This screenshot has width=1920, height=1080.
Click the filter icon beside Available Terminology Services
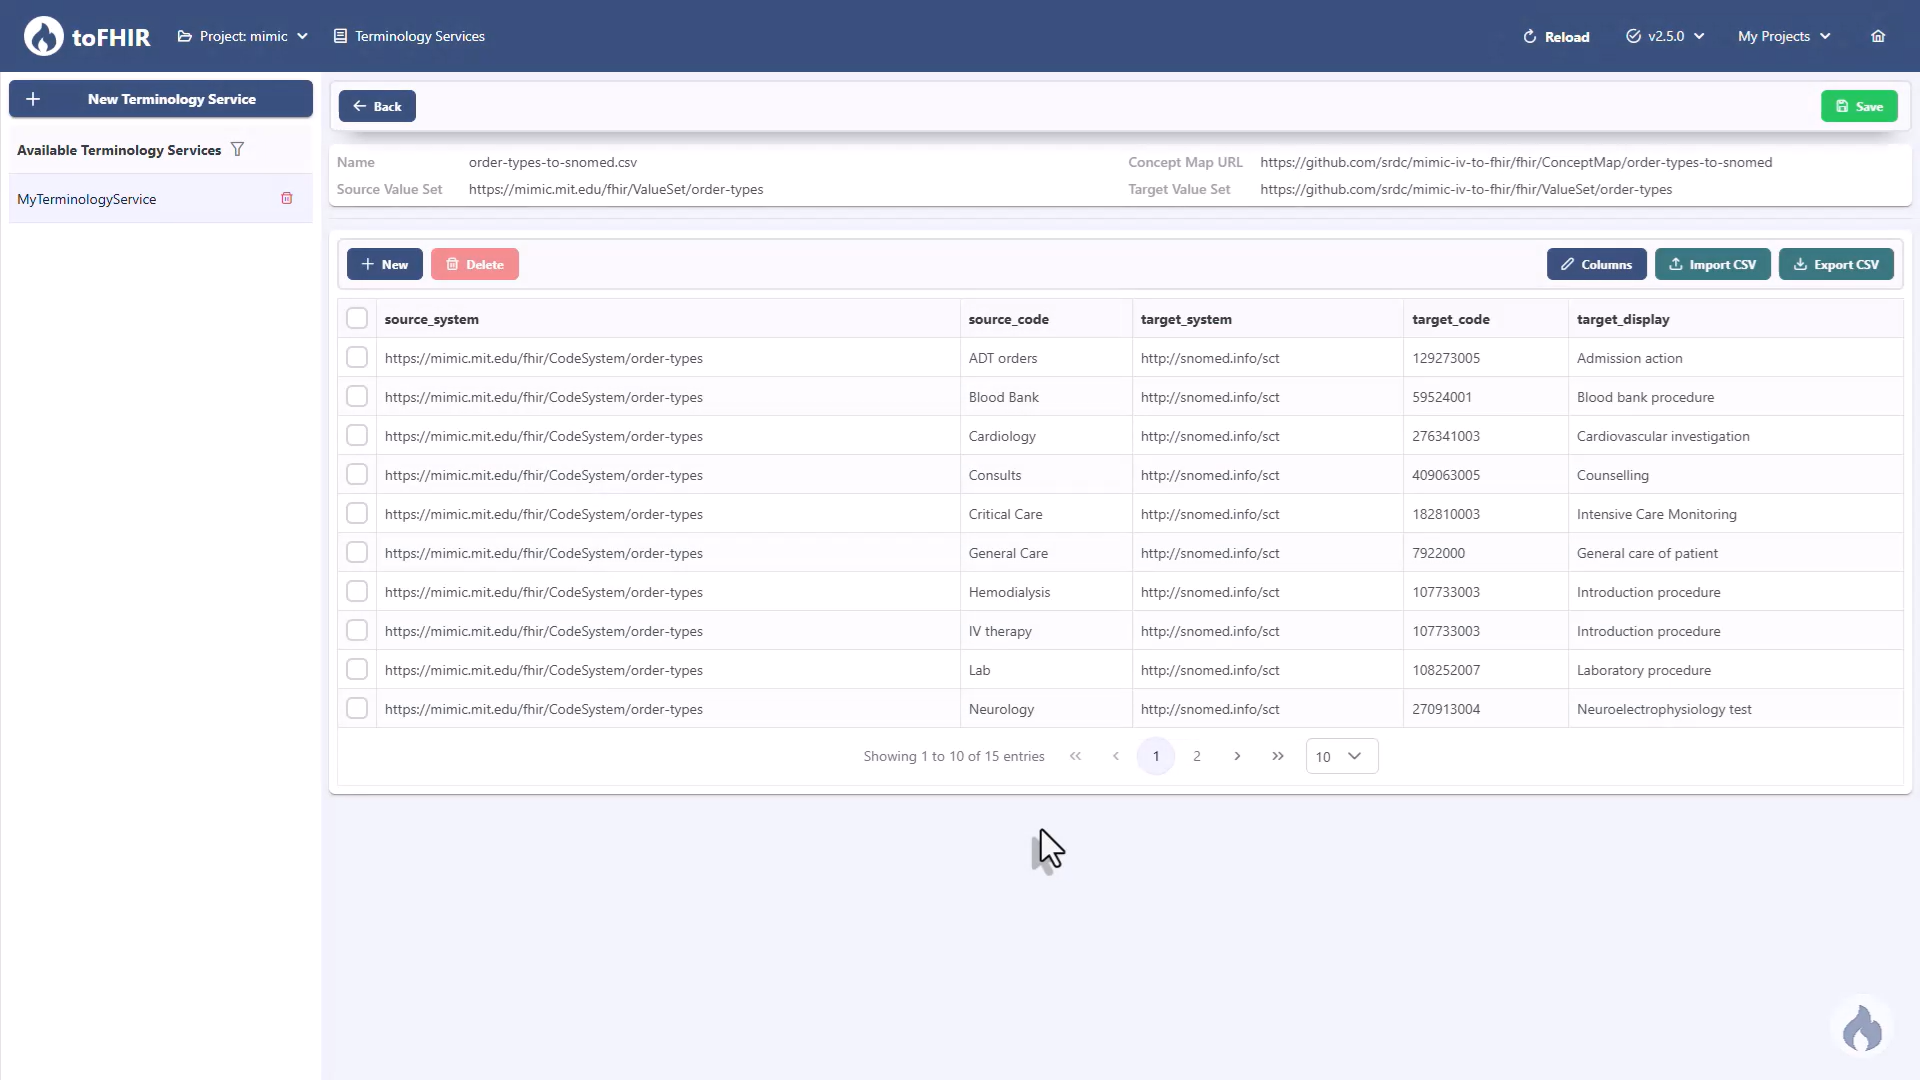pos(238,149)
